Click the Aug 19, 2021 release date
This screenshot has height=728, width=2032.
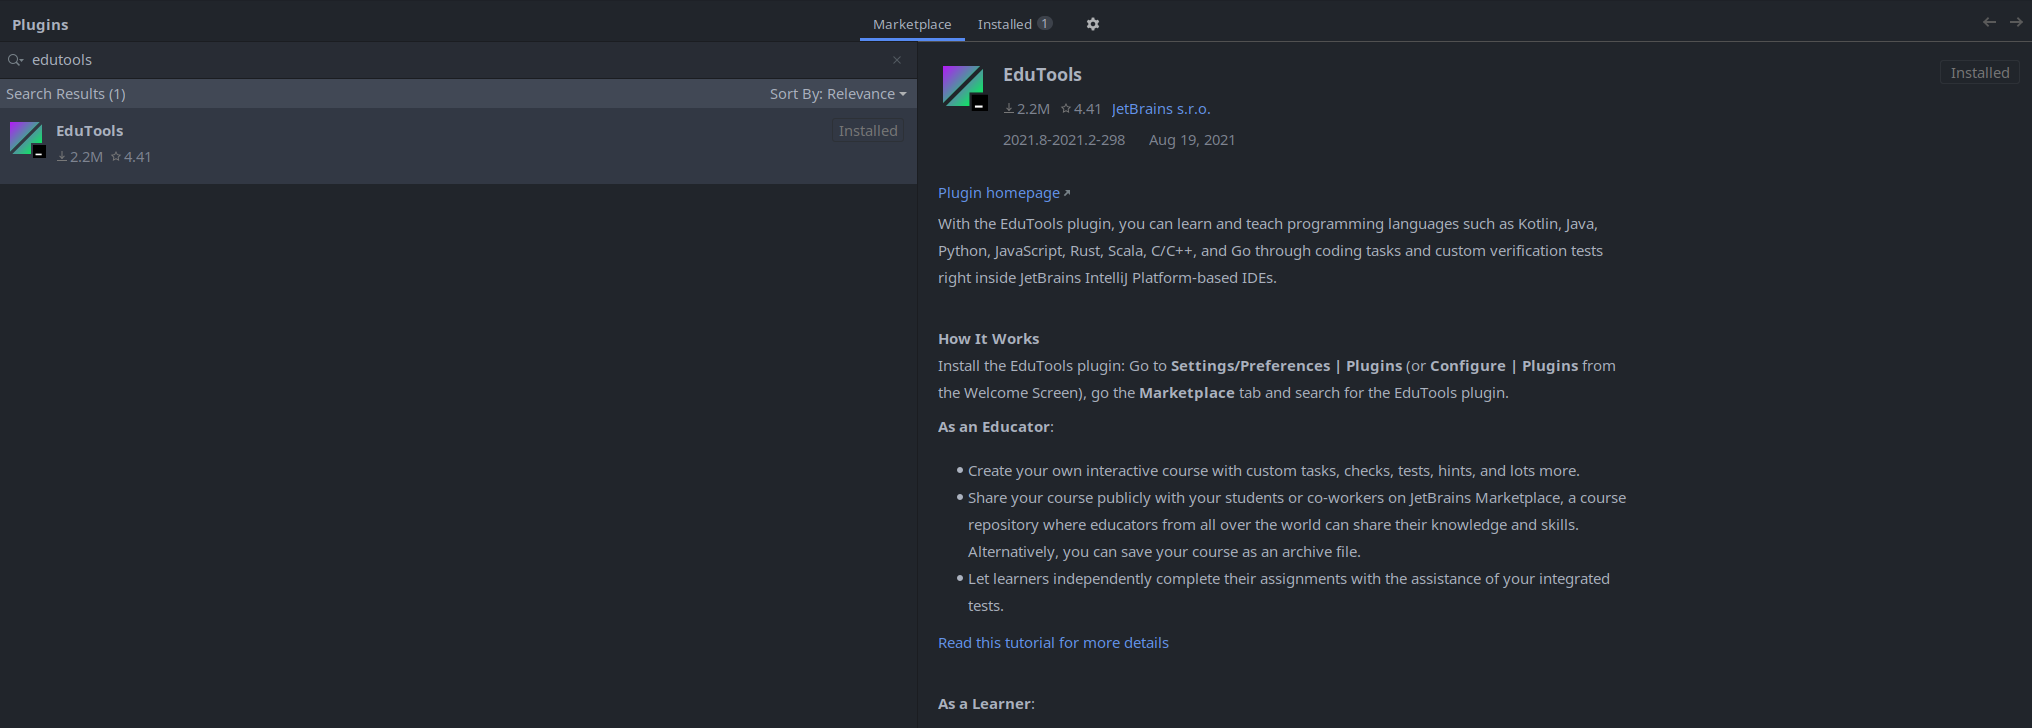click(1192, 140)
